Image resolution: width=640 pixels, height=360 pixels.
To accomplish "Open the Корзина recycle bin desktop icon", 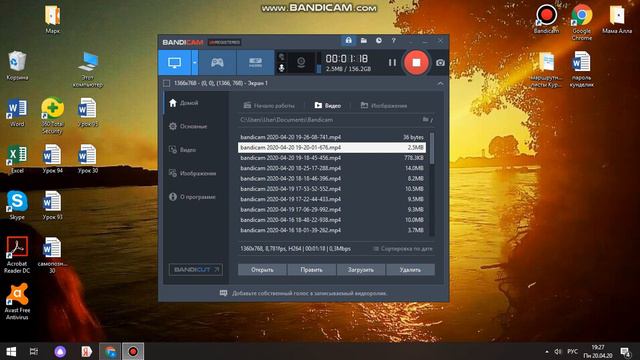I will [x=17, y=65].
